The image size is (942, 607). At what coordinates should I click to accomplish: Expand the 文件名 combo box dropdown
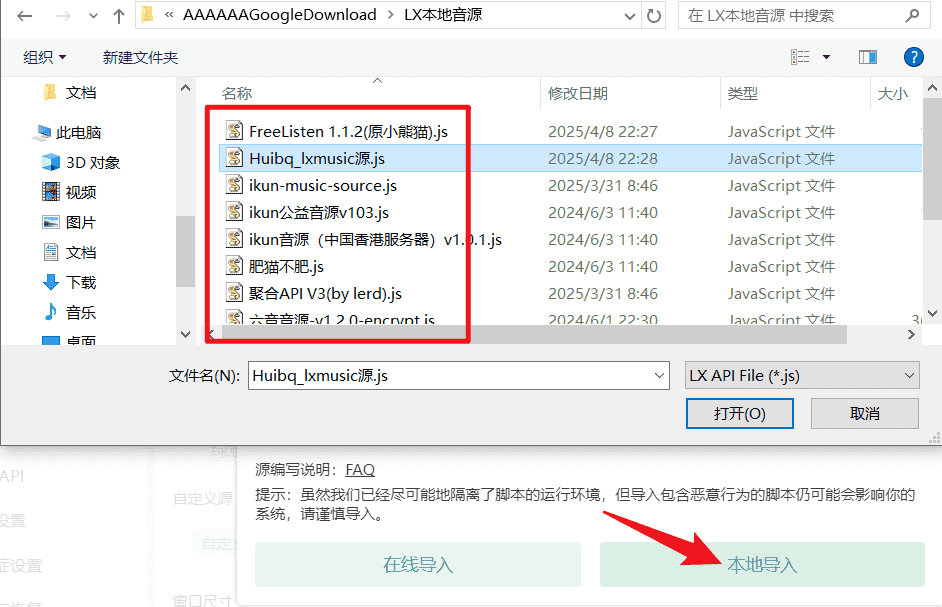659,376
